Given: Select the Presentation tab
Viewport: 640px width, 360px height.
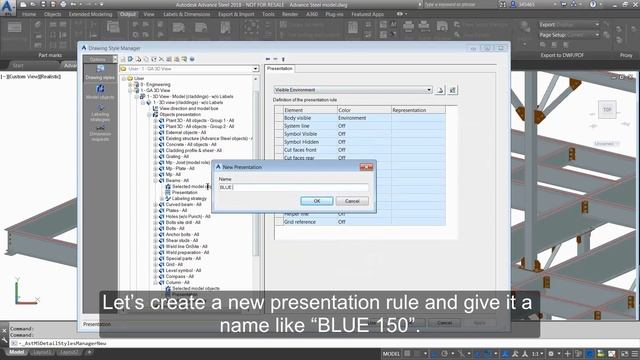Looking at the screenshot, I should (280, 69).
